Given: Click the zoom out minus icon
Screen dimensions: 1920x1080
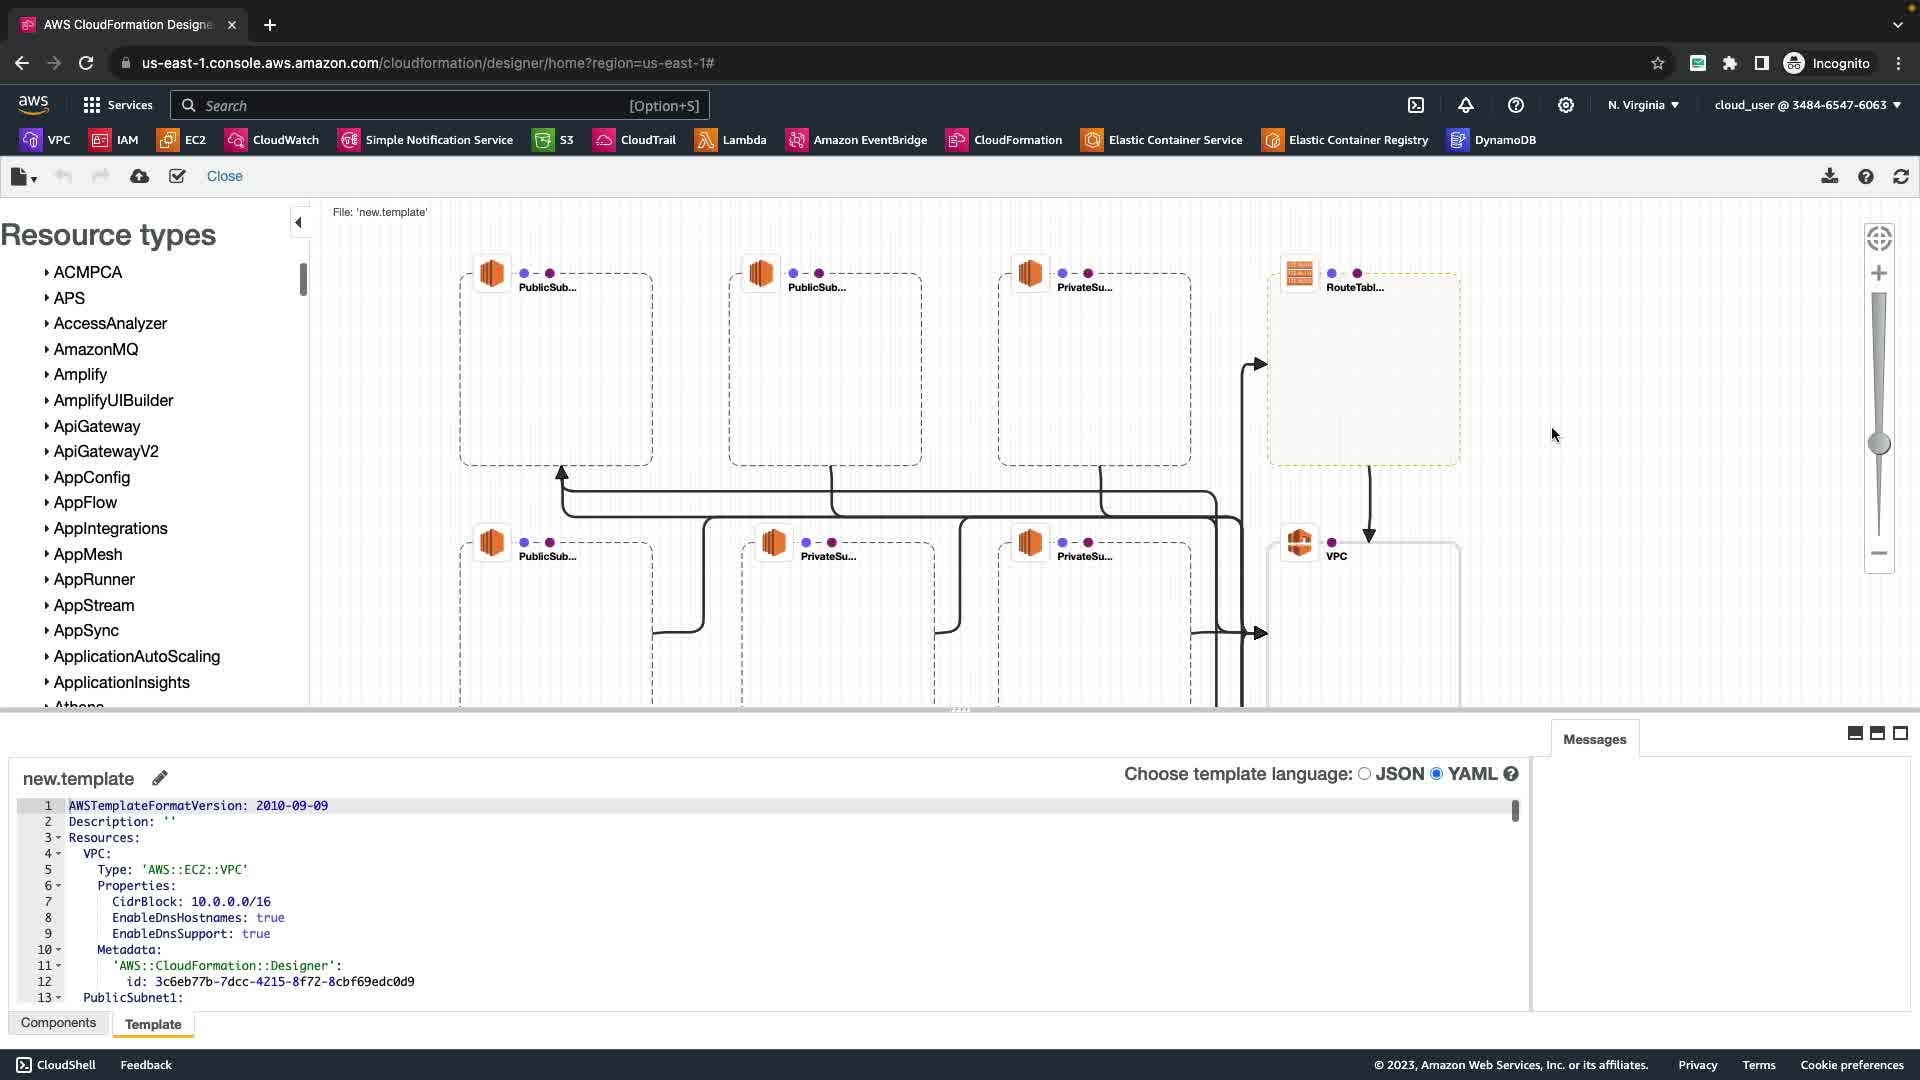Looking at the screenshot, I should point(1879,553).
